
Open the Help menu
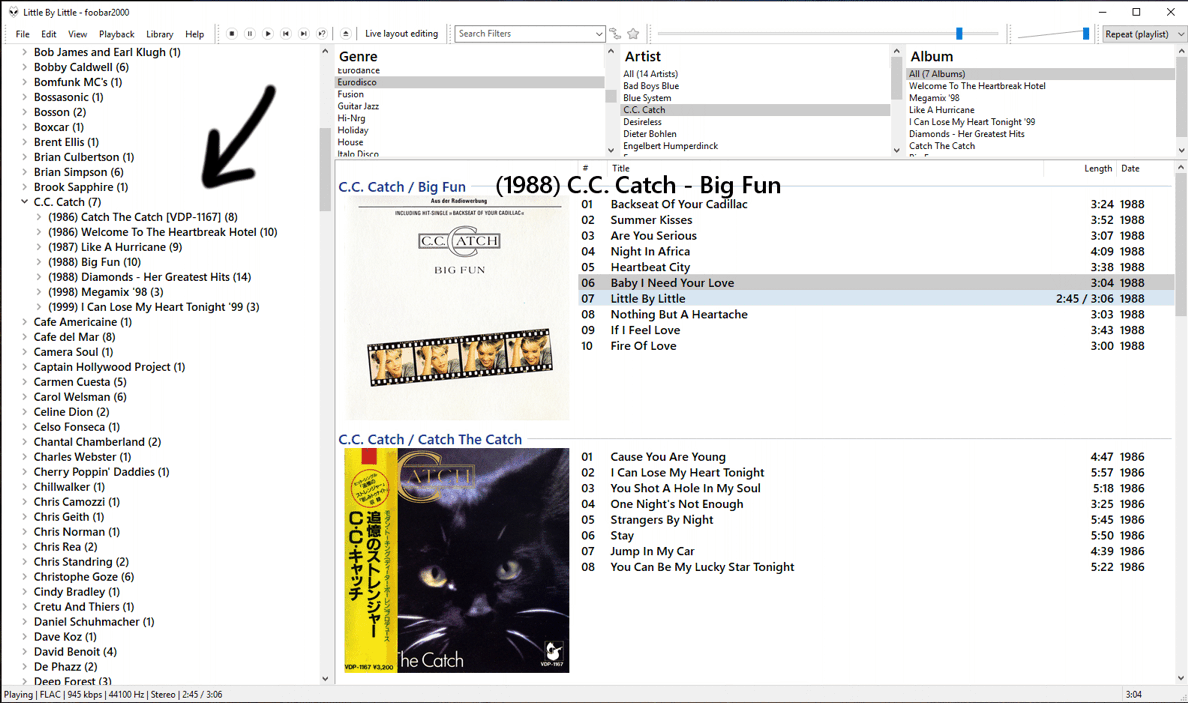pos(195,34)
